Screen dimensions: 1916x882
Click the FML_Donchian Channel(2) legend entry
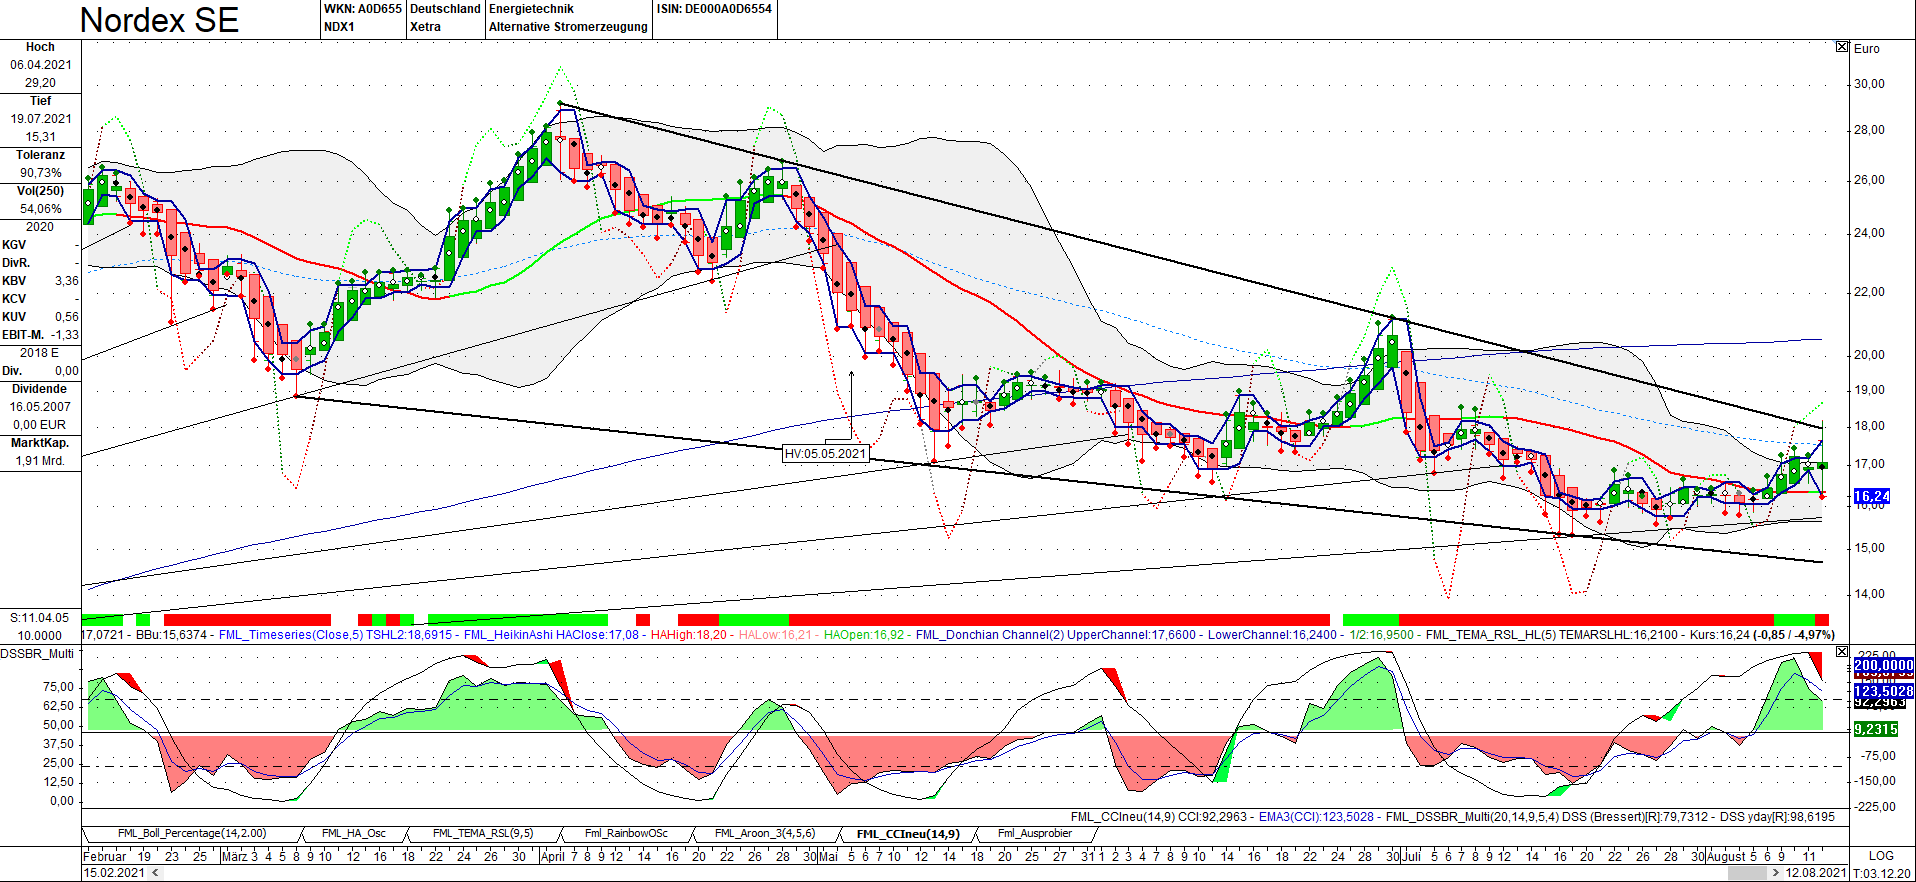coord(989,635)
